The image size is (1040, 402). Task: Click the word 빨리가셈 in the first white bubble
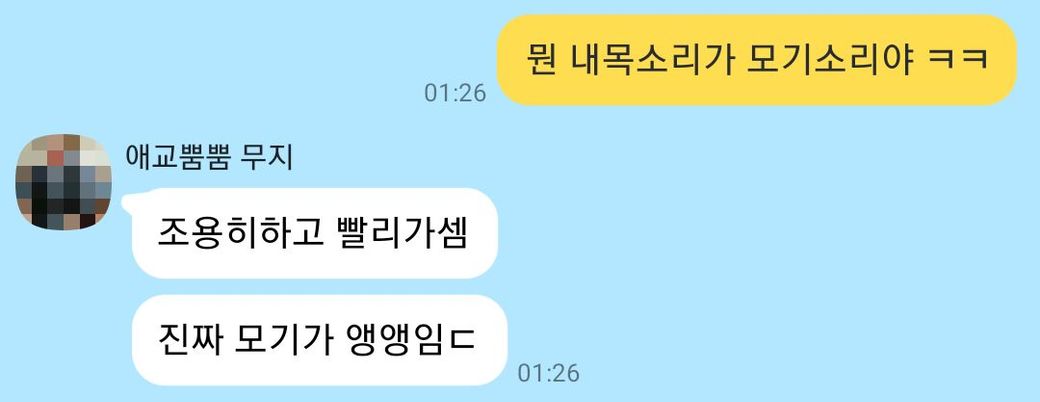[x=396, y=234]
